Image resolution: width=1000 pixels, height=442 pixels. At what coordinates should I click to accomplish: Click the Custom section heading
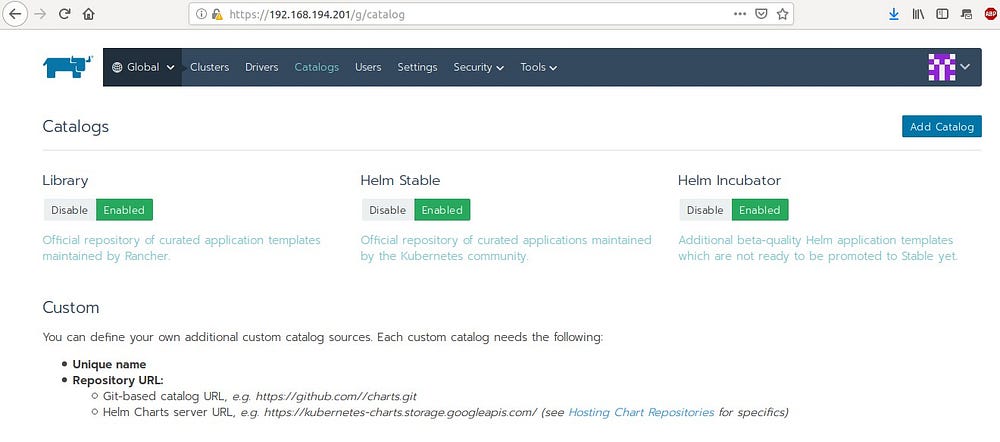point(71,307)
